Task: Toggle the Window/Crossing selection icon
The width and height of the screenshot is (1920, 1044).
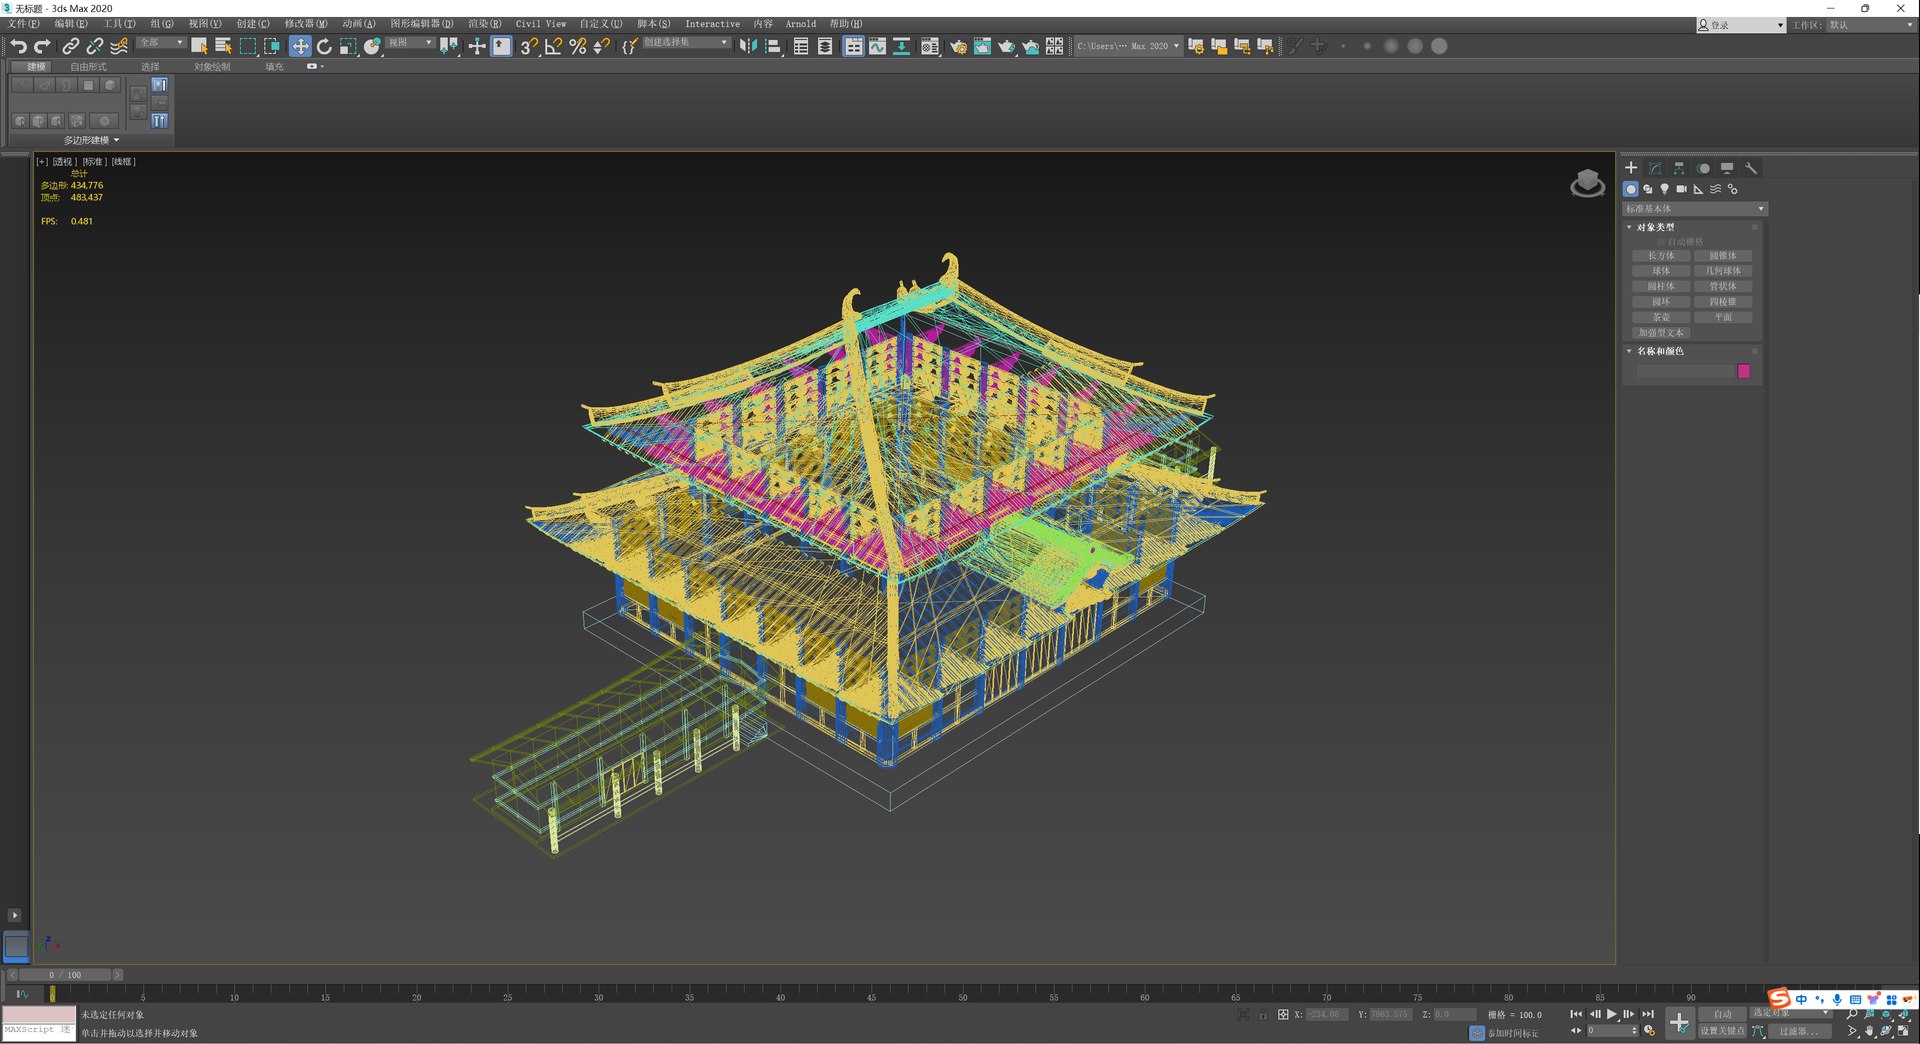Action: 272,46
